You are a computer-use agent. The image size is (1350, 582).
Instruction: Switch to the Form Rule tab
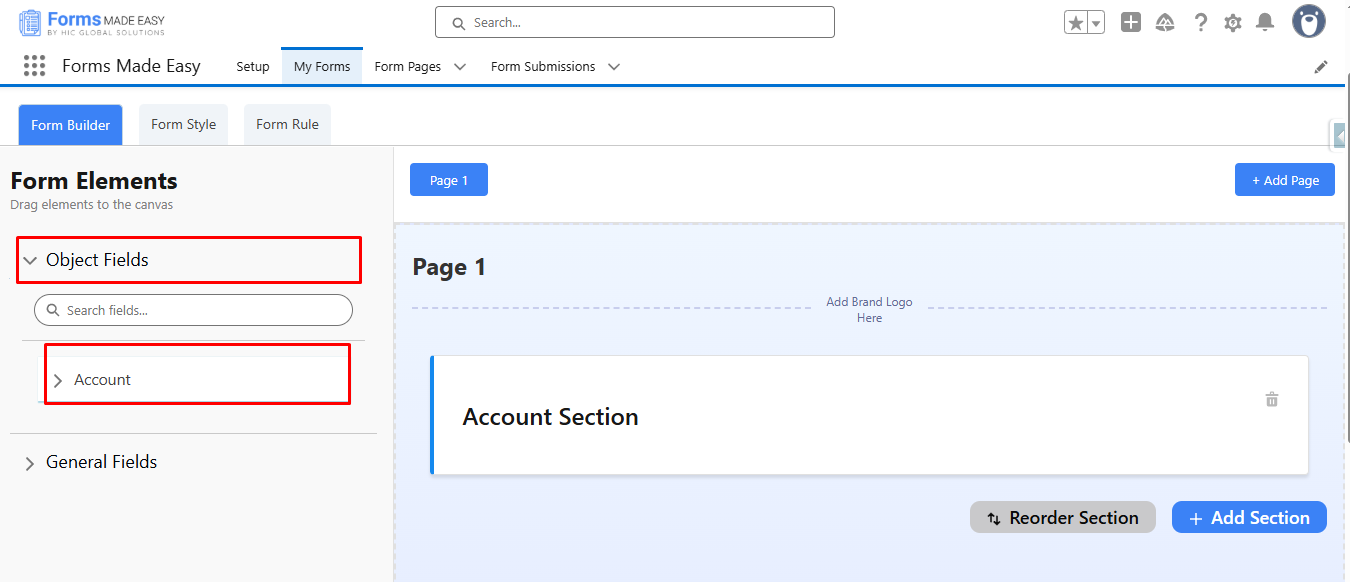tap(287, 125)
